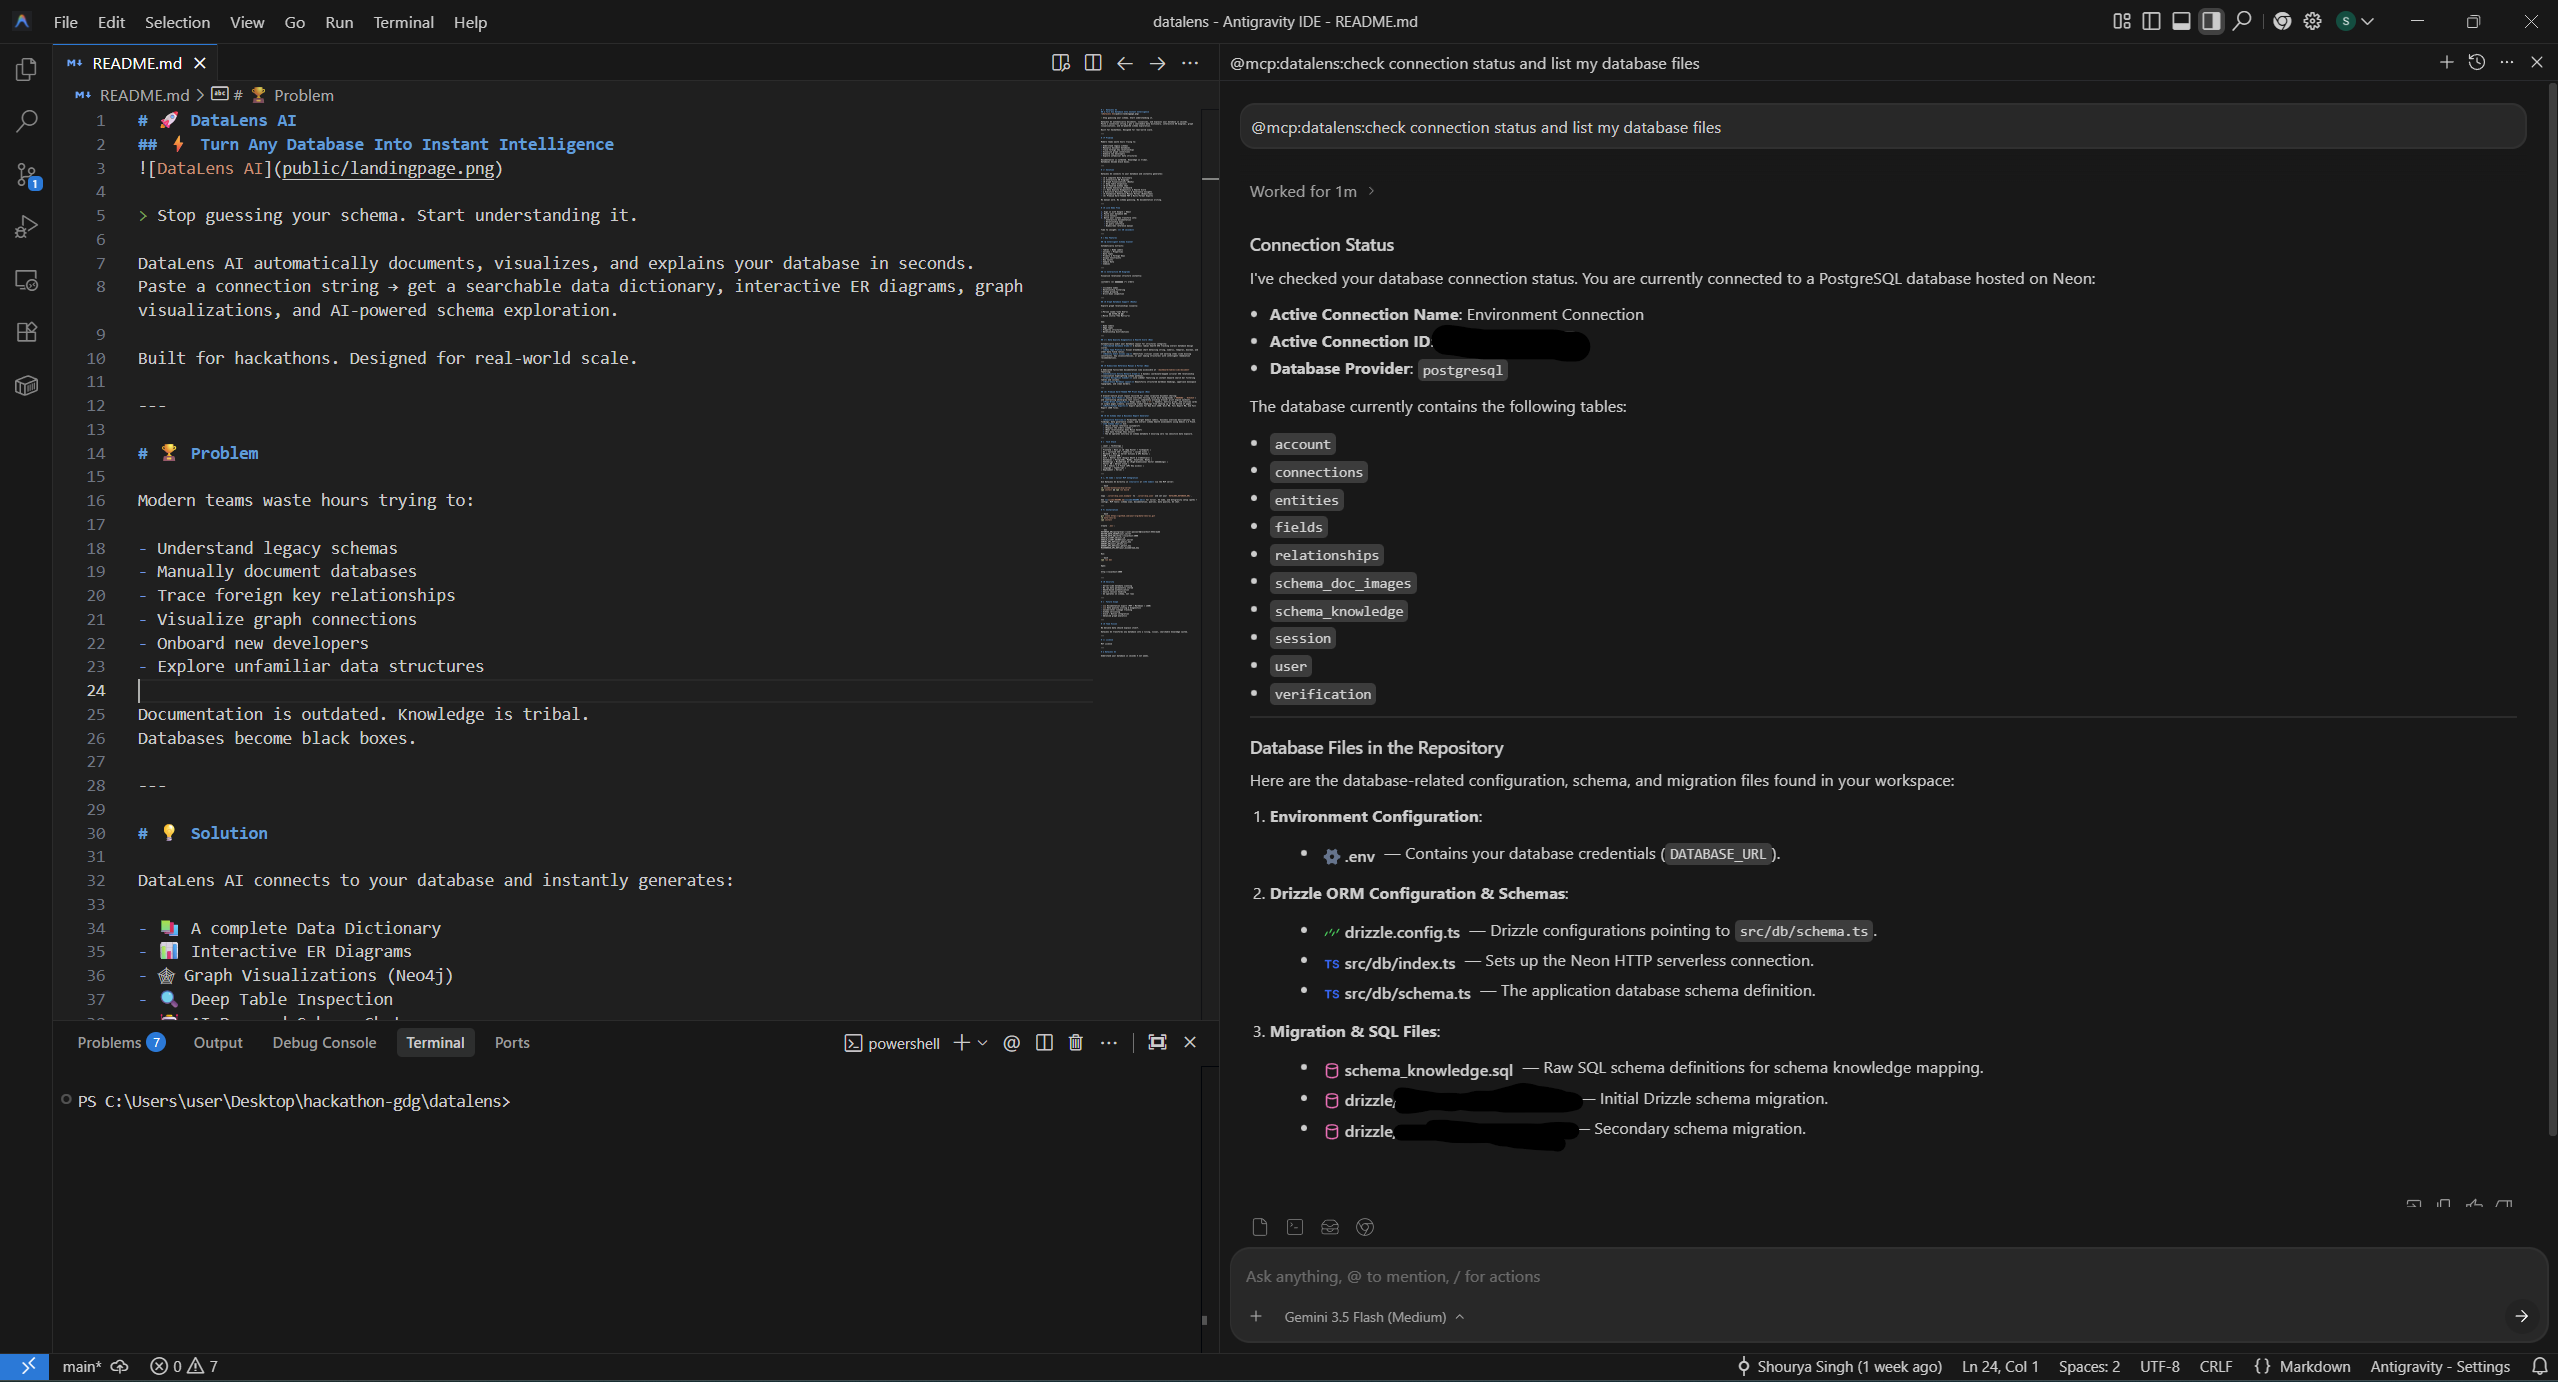Viewport: 2558px width, 1382px height.
Task: Click terminal icon below chat response
Action: pos(1295,1227)
